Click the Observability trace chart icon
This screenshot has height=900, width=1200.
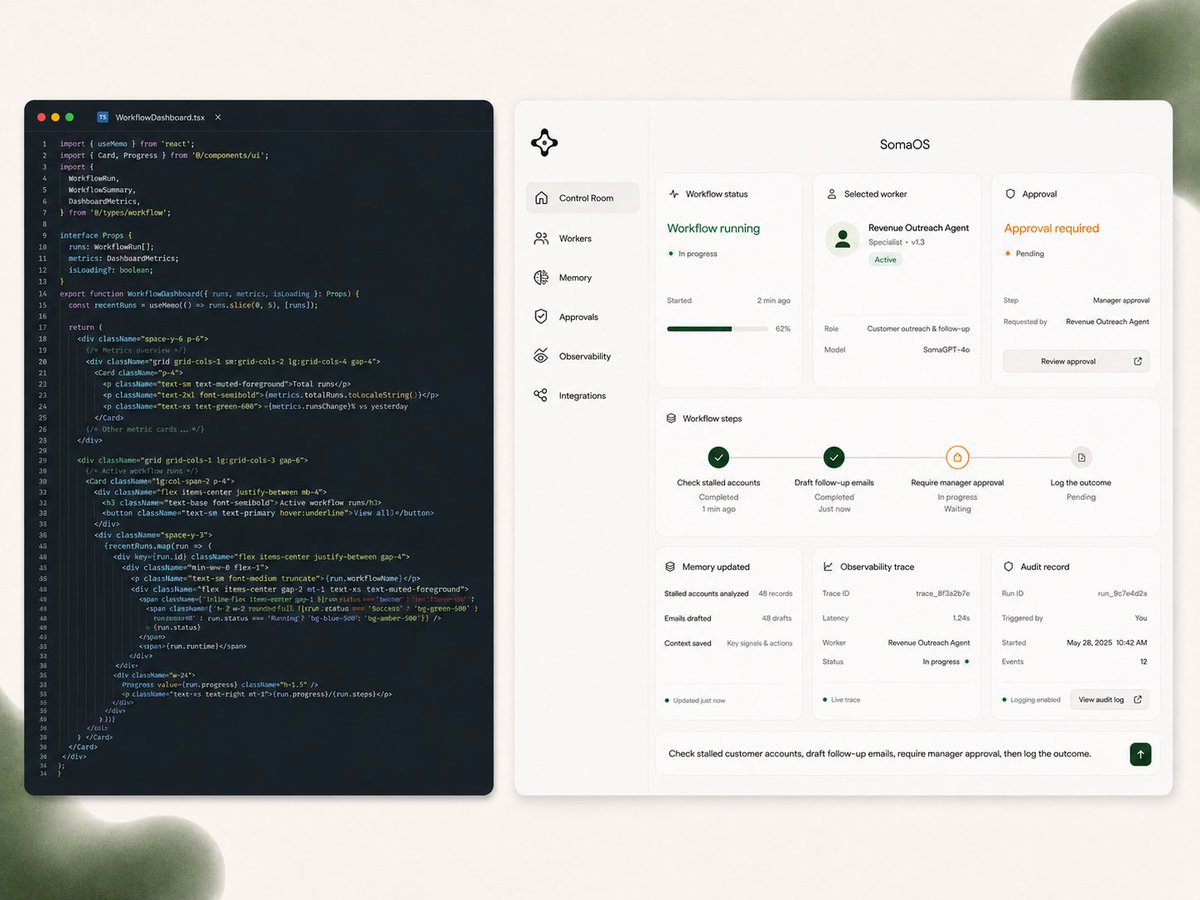coord(828,567)
